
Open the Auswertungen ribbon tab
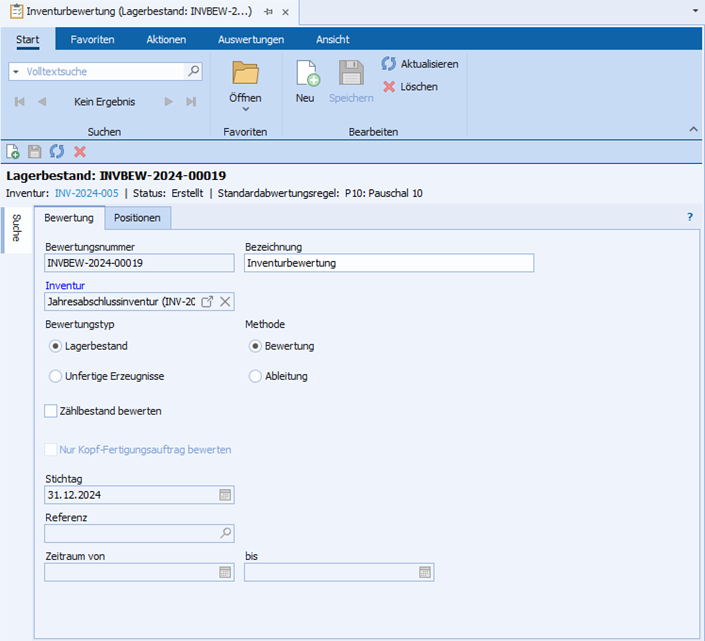click(251, 39)
